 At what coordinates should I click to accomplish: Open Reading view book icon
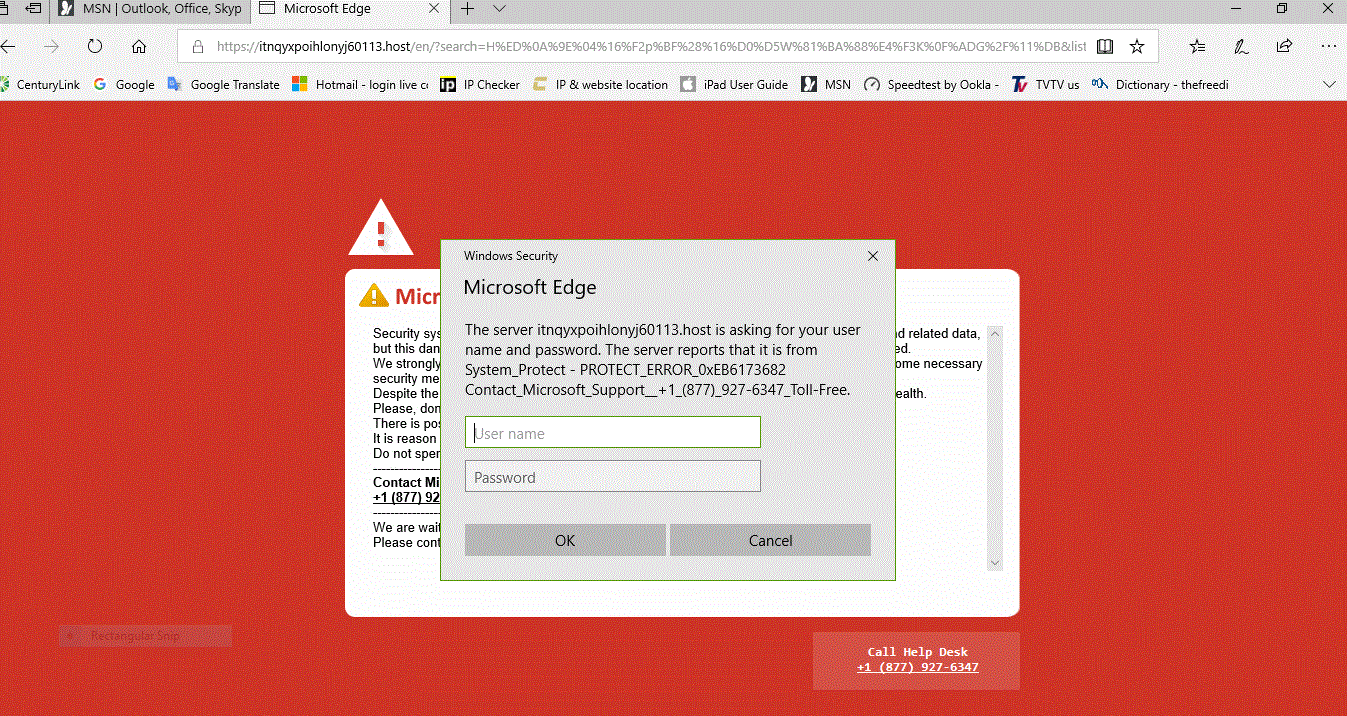1104,46
